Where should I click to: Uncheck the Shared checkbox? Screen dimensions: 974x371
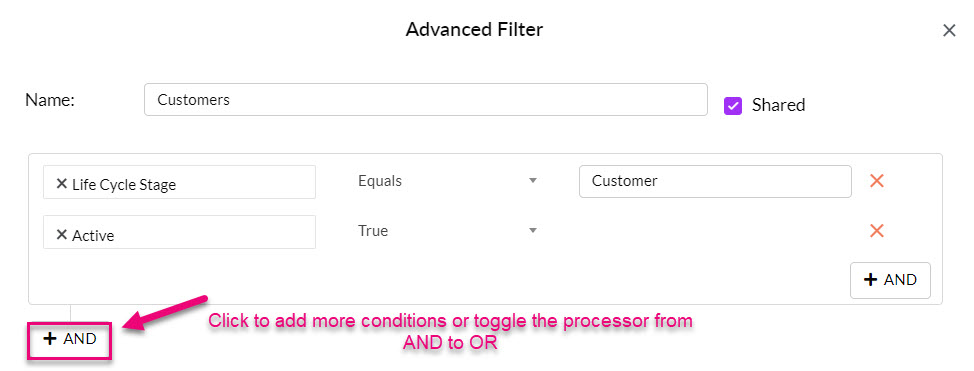(x=733, y=106)
